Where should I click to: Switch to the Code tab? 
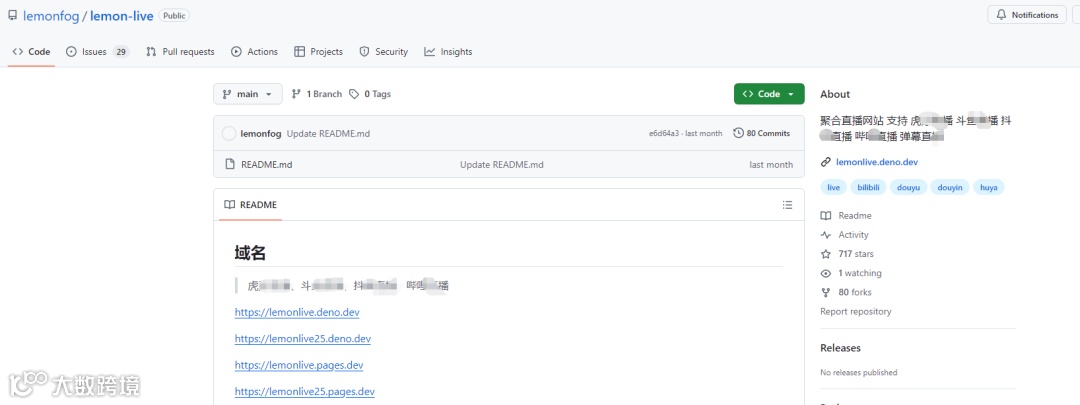tap(32, 52)
